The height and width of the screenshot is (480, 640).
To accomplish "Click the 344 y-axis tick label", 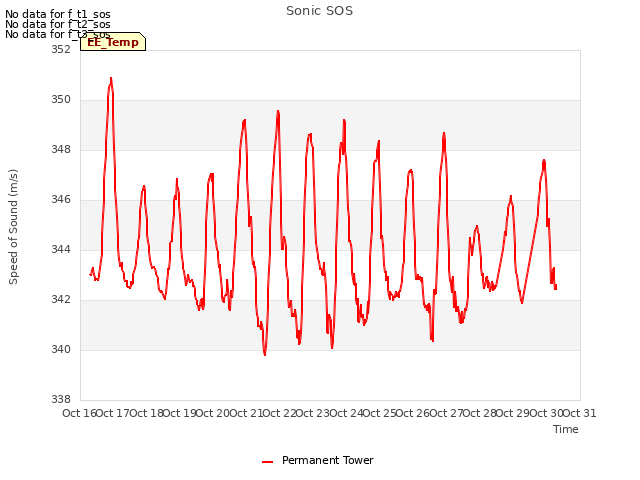I will tap(60, 249).
